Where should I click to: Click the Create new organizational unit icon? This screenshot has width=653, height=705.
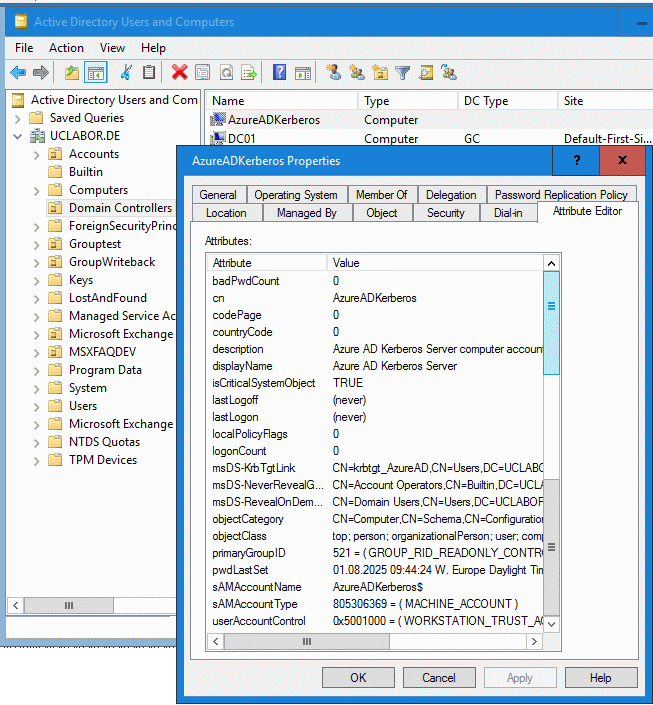(380, 72)
